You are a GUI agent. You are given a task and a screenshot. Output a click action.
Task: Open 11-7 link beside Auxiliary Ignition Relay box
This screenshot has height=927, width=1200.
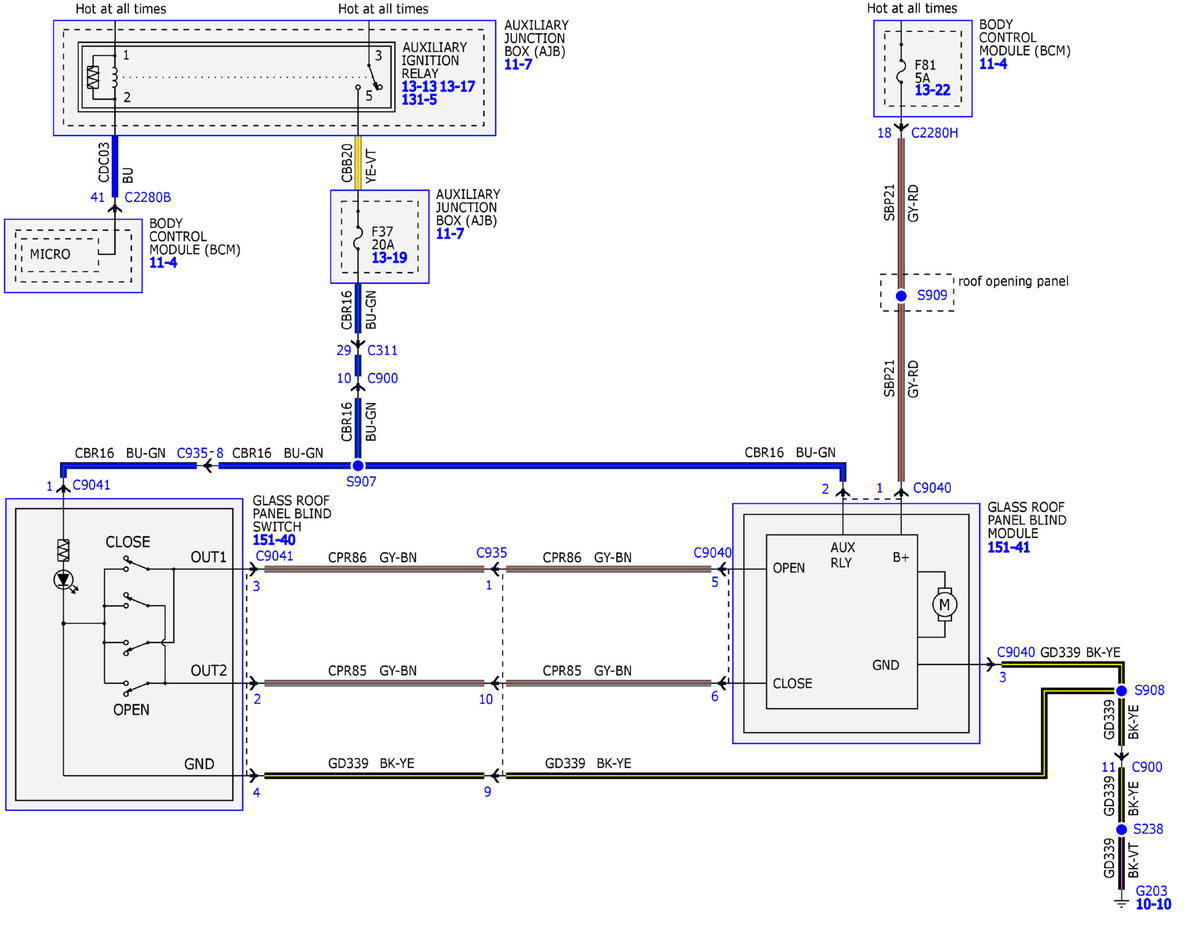519,63
